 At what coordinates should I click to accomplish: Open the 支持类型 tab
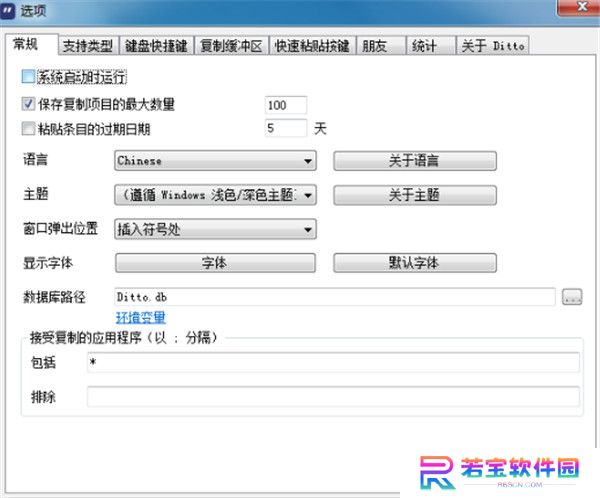tap(88, 46)
